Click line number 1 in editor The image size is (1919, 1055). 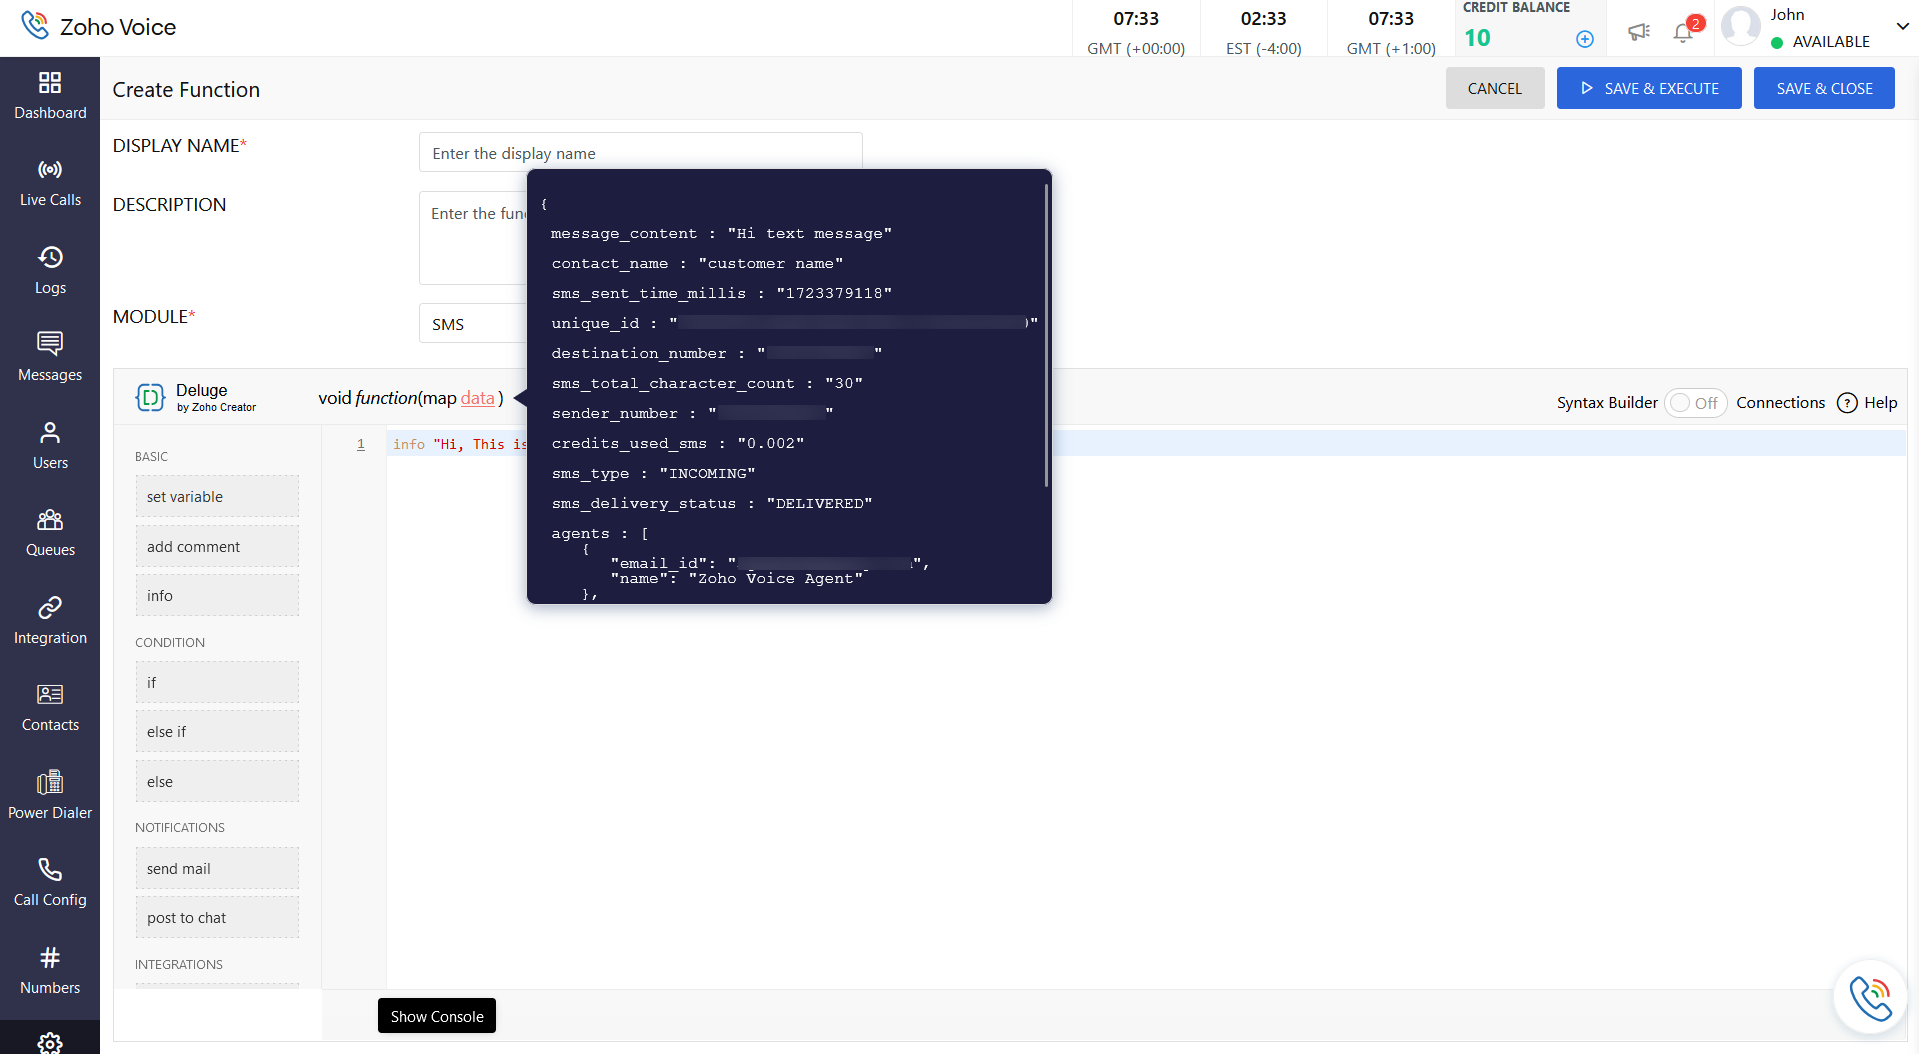tap(361, 444)
